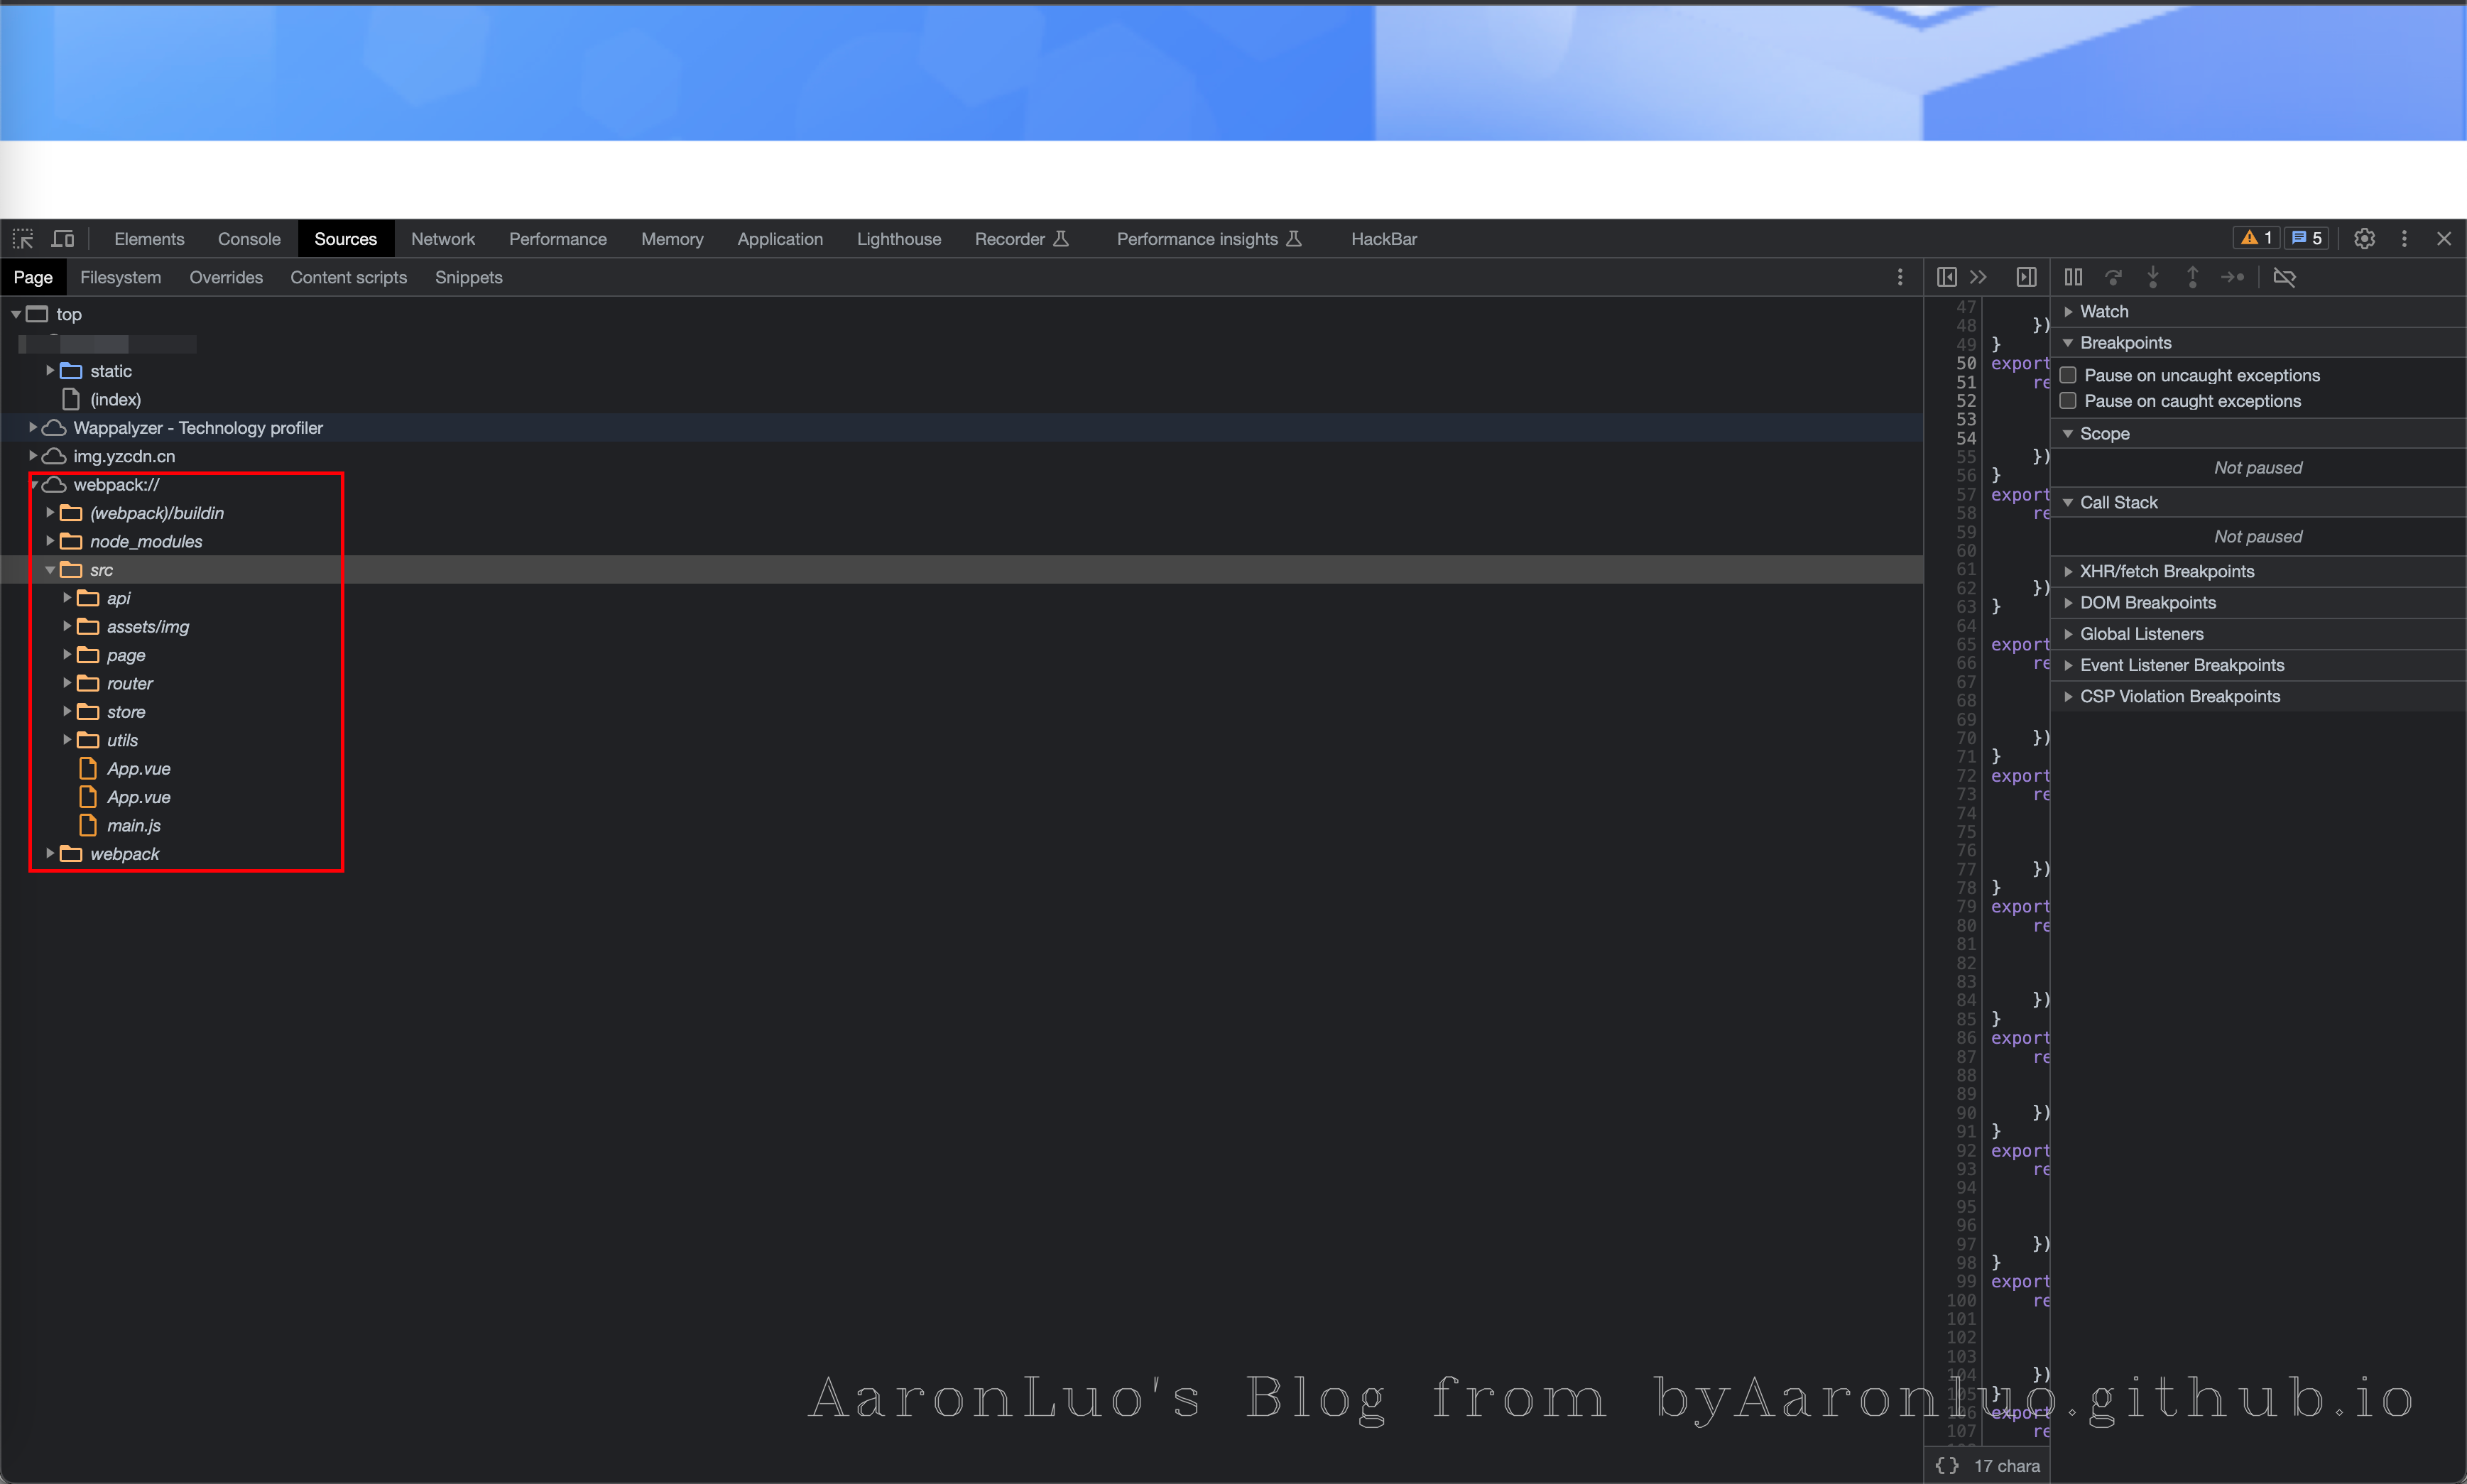This screenshot has width=2467, height=1484.
Task: Collapse the src folder
Action: (x=50, y=570)
